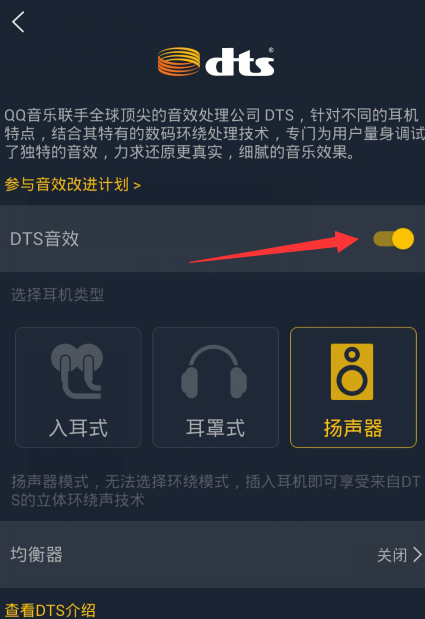Click the orange DTS rings logo
The image size is (425, 619).
[x=178, y=62]
